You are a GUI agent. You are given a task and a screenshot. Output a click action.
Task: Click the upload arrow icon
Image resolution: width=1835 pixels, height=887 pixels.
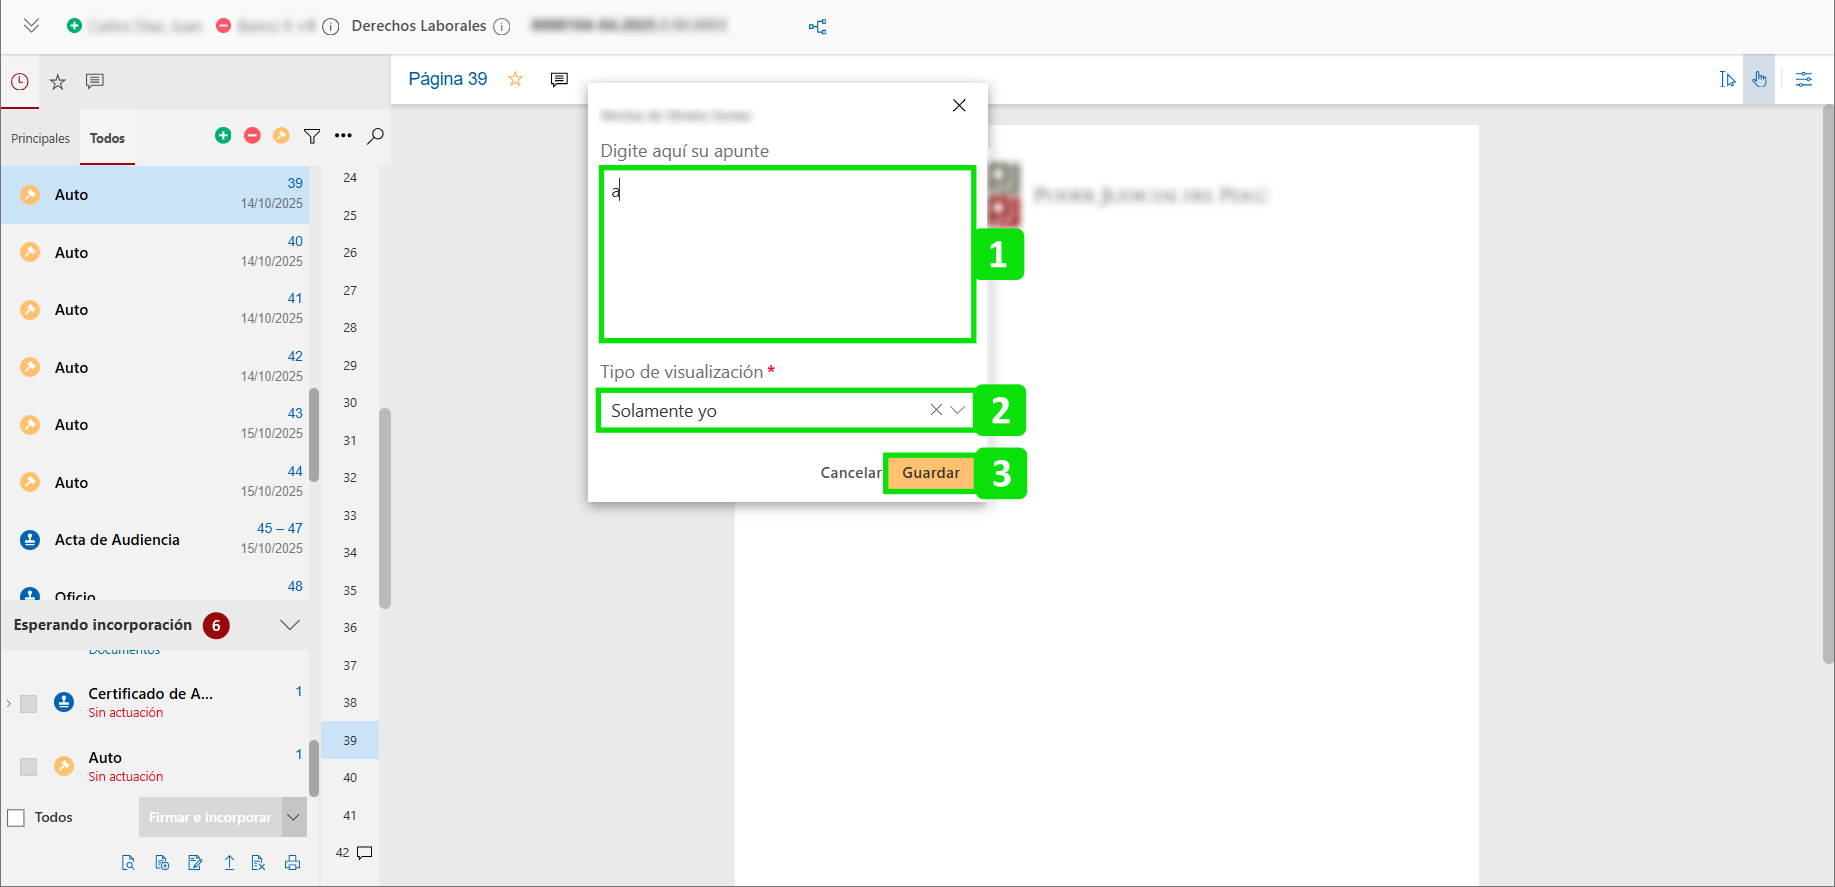229,863
